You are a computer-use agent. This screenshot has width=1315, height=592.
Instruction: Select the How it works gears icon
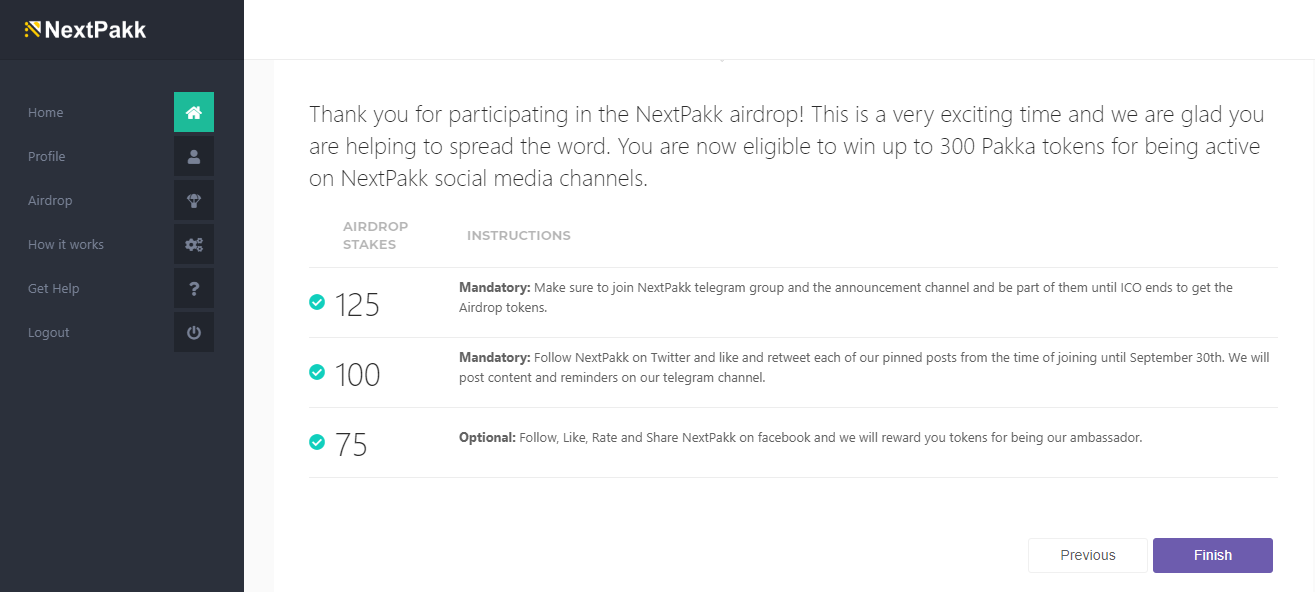coord(194,244)
